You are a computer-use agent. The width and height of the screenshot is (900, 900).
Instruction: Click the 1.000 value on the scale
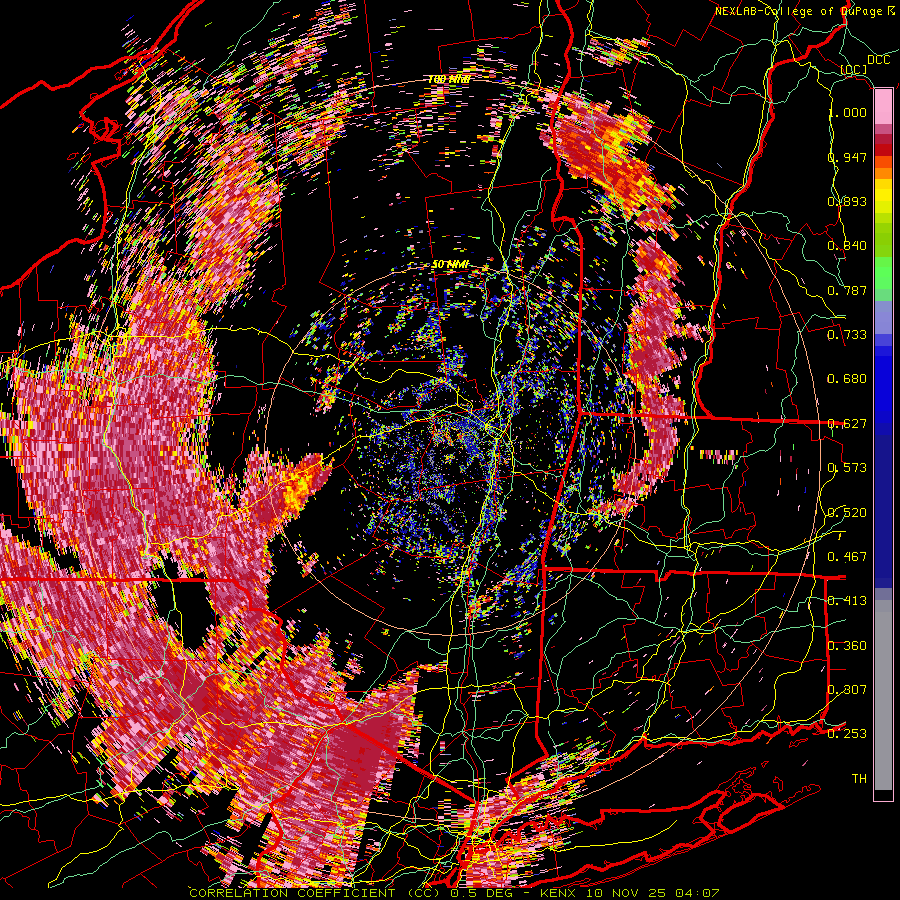[x=848, y=112]
